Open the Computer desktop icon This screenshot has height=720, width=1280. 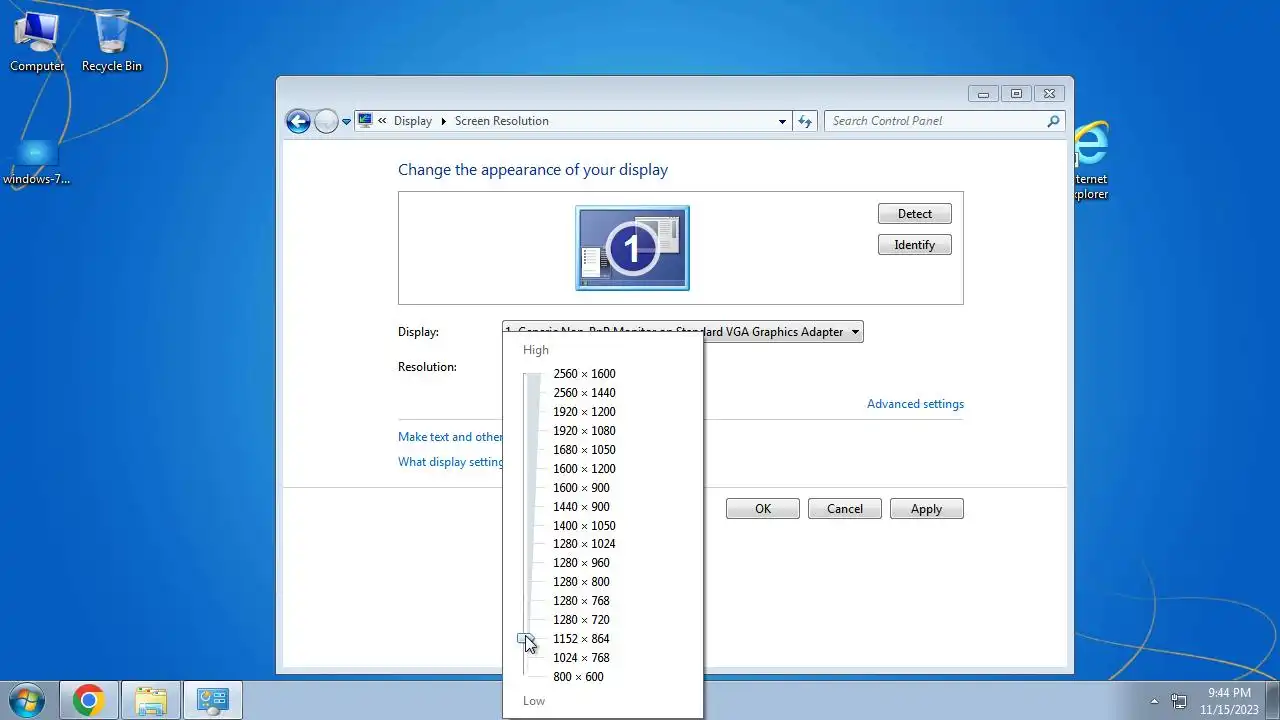[37, 41]
